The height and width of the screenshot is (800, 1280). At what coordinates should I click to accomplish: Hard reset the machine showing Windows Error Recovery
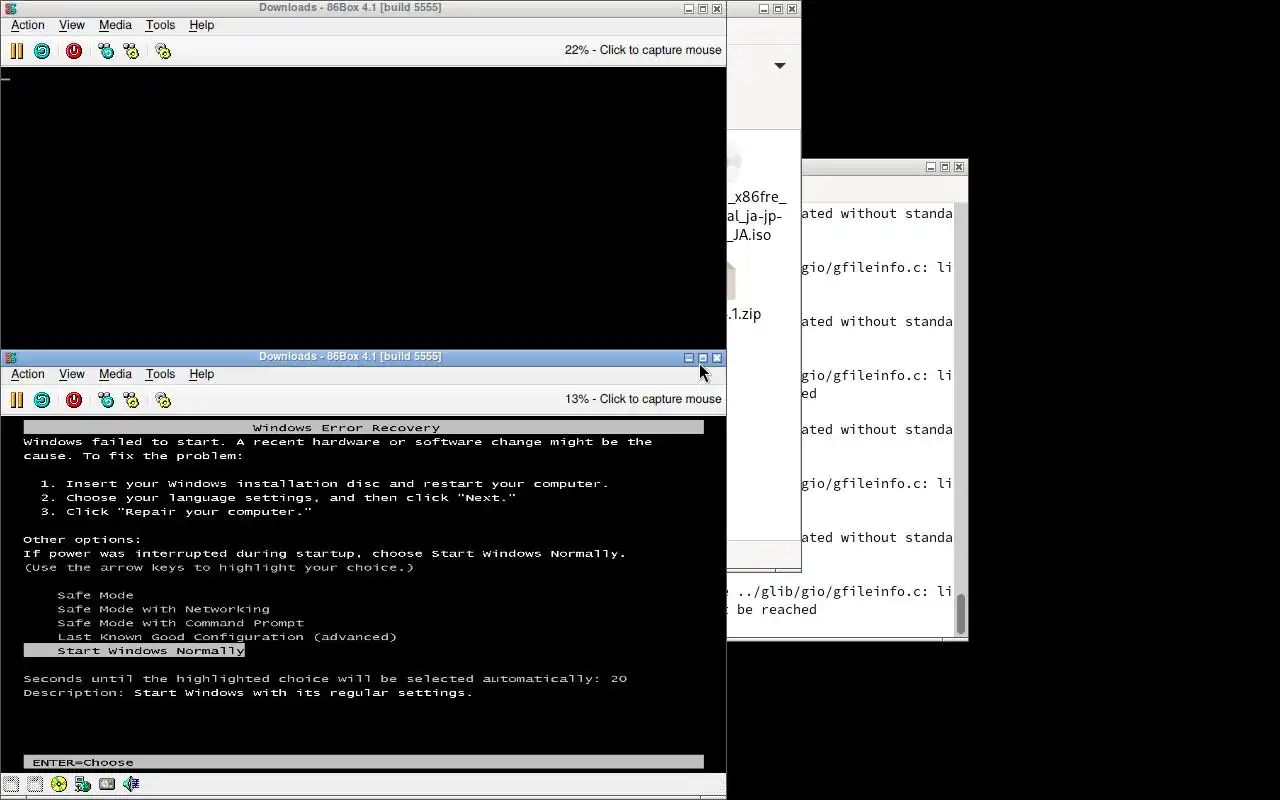(x=42, y=400)
